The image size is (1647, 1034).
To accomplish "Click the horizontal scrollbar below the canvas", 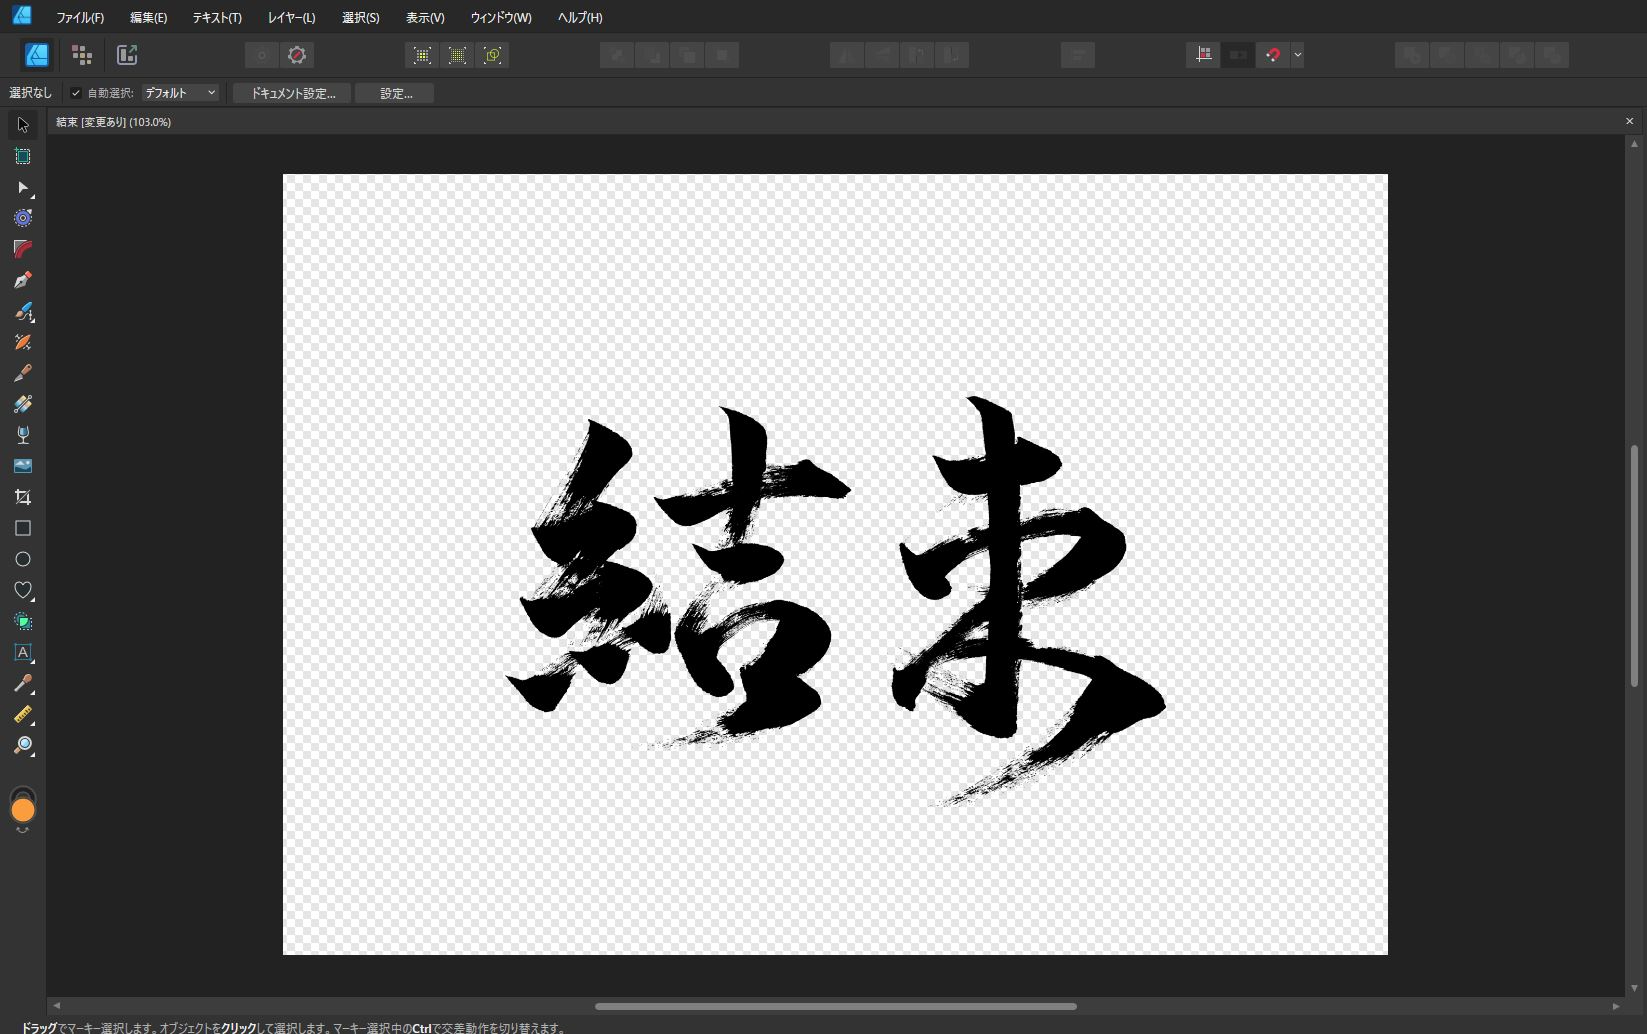I will [x=835, y=1006].
